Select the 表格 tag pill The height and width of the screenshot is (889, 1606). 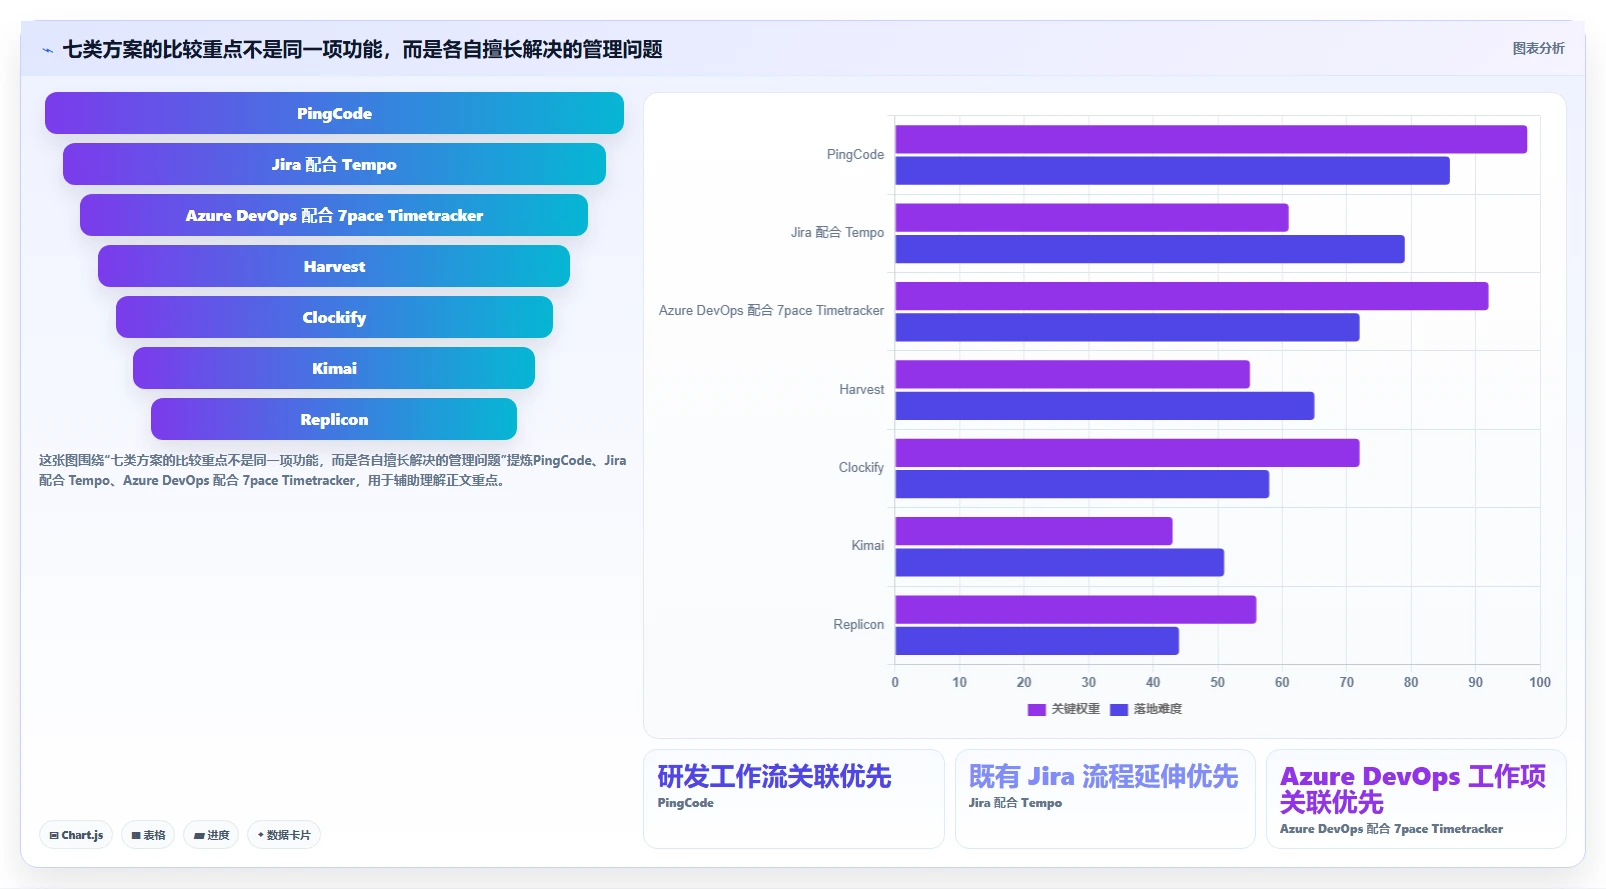coord(148,835)
